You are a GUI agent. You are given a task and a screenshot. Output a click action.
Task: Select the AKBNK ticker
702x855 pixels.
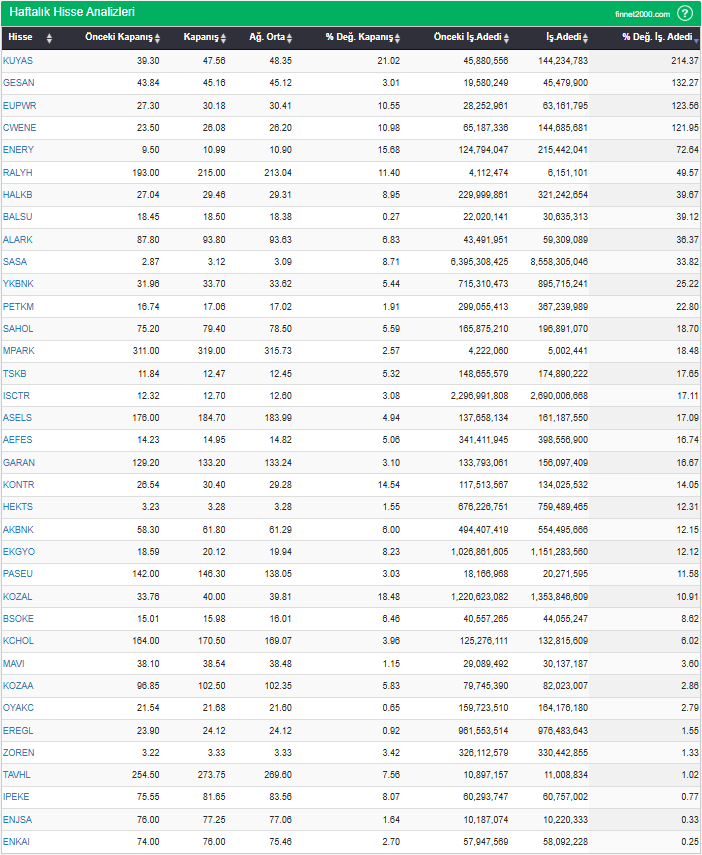point(18,529)
